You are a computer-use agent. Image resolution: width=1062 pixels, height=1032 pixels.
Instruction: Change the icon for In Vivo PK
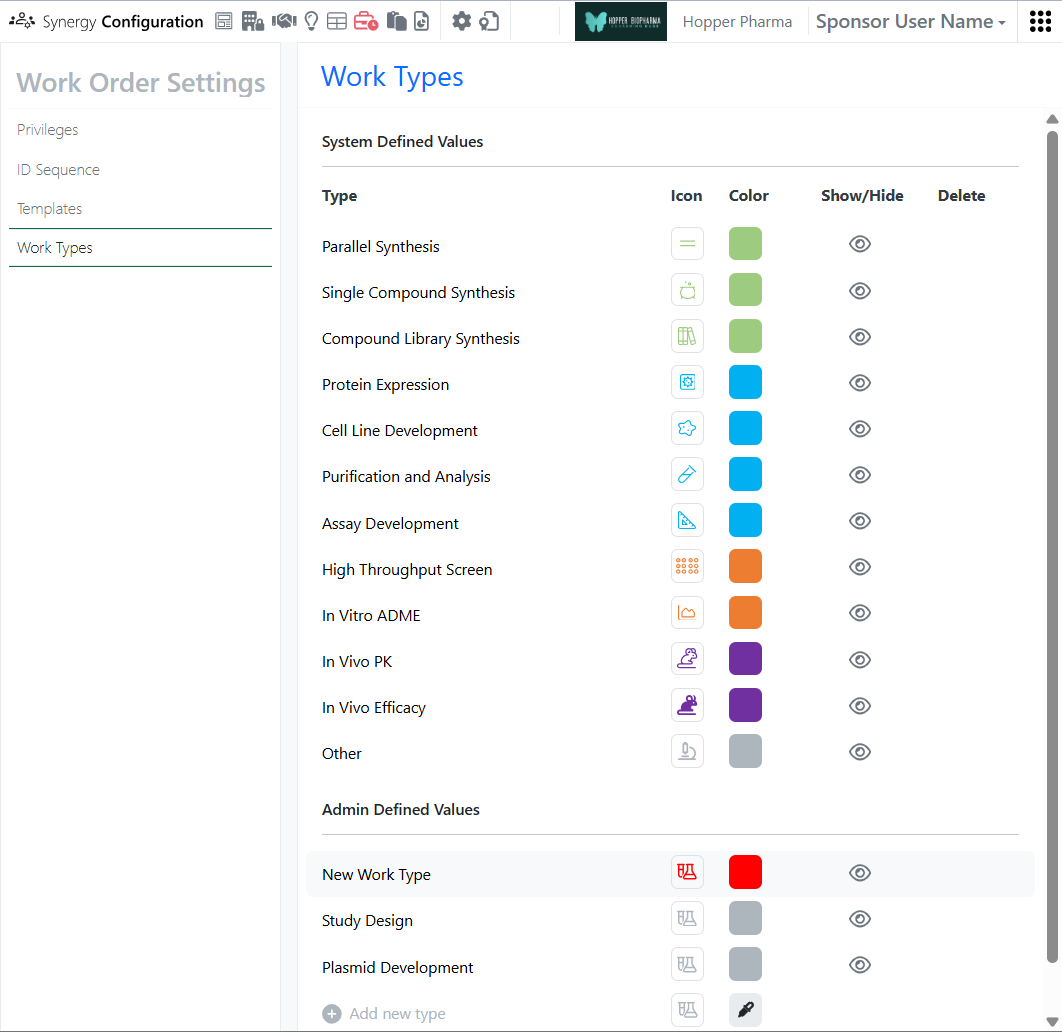tap(687, 659)
